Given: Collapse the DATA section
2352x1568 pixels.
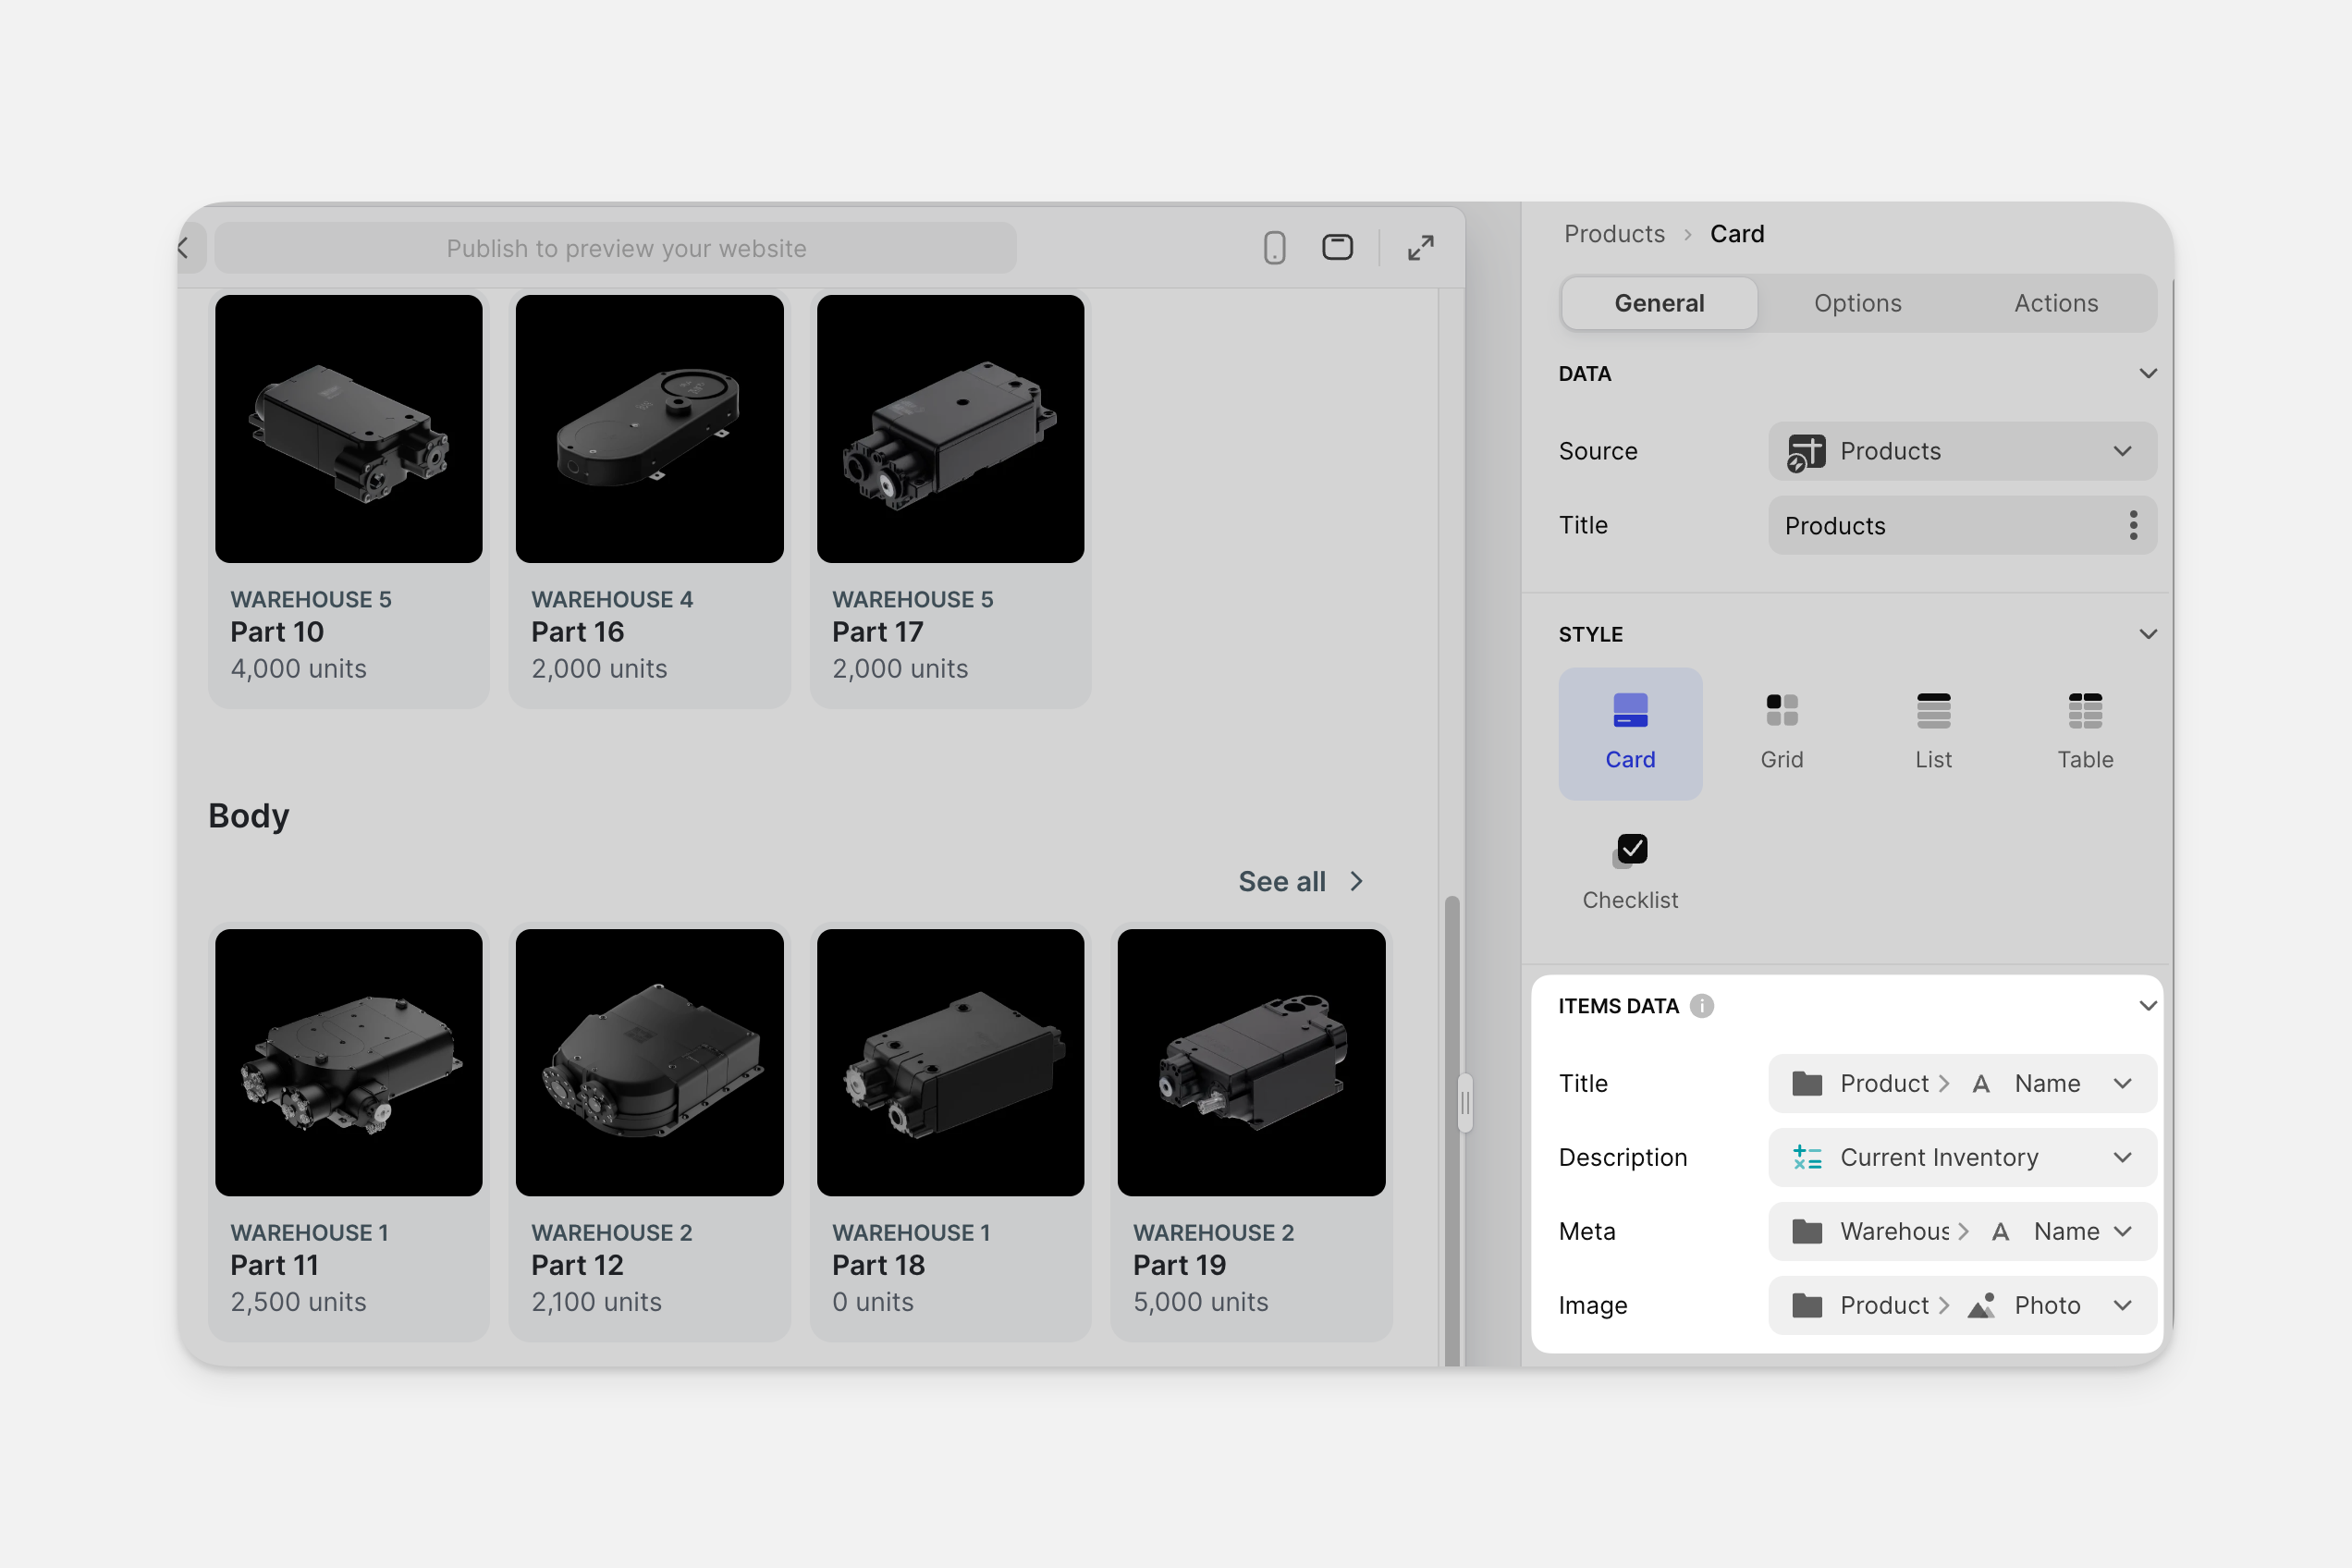Looking at the screenshot, I should coord(2147,373).
